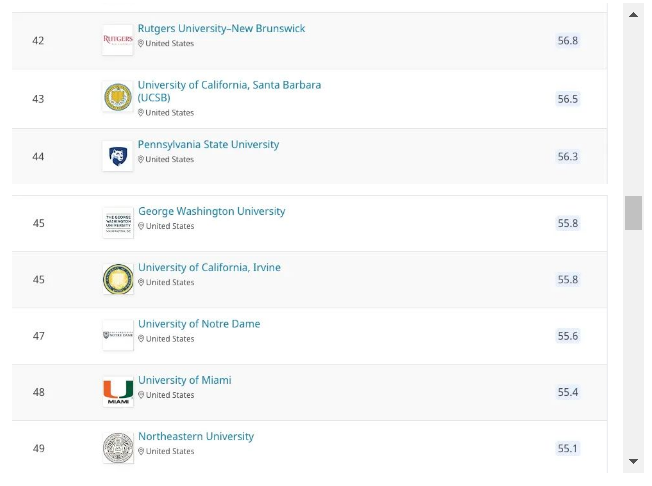Open Northeastern University link

[196, 436]
